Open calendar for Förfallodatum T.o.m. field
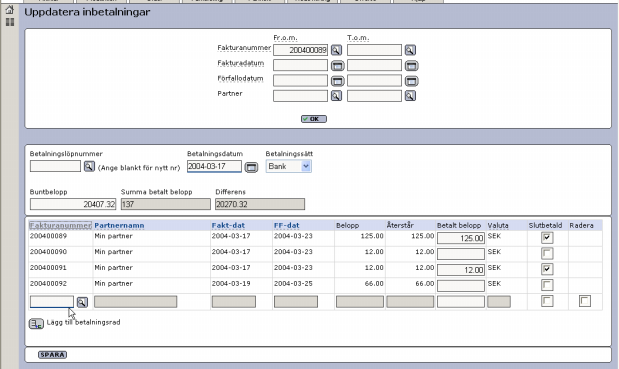Image resolution: width=619 pixels, height=369 pixels. [x=411, y=81]
